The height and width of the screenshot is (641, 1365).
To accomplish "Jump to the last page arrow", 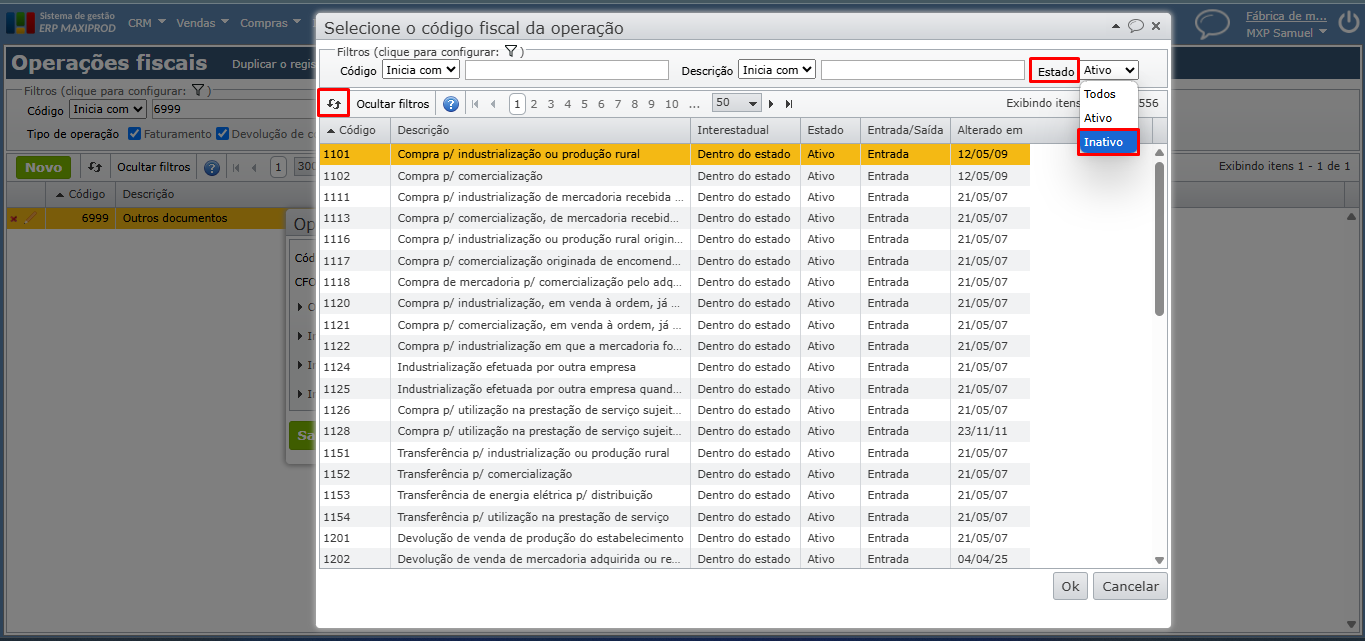I will click(789, 104).
